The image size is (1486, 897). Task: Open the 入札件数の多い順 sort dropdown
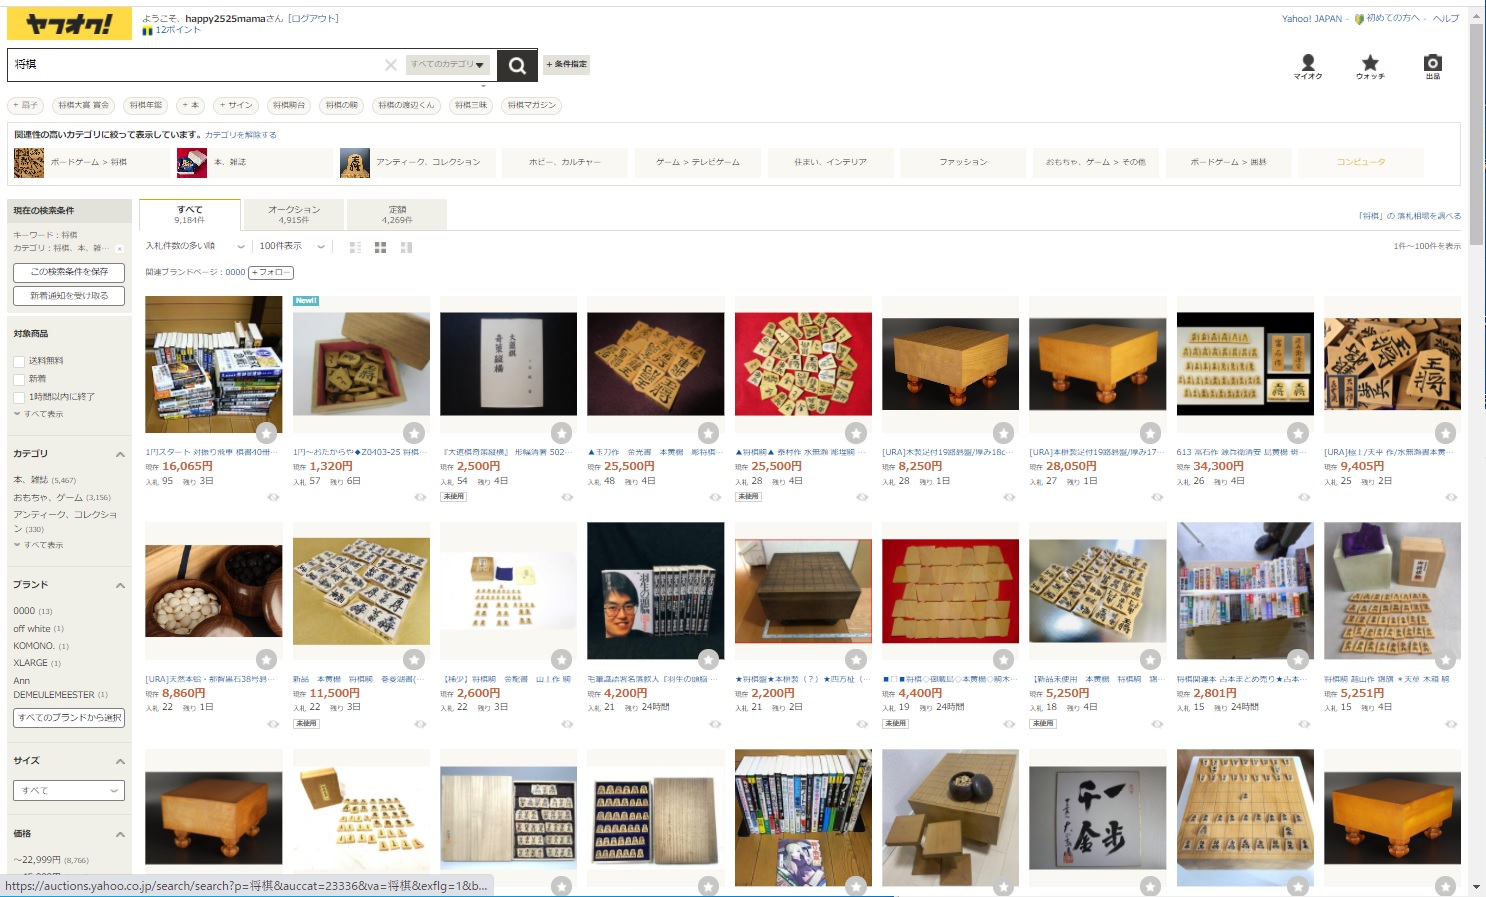195,246
